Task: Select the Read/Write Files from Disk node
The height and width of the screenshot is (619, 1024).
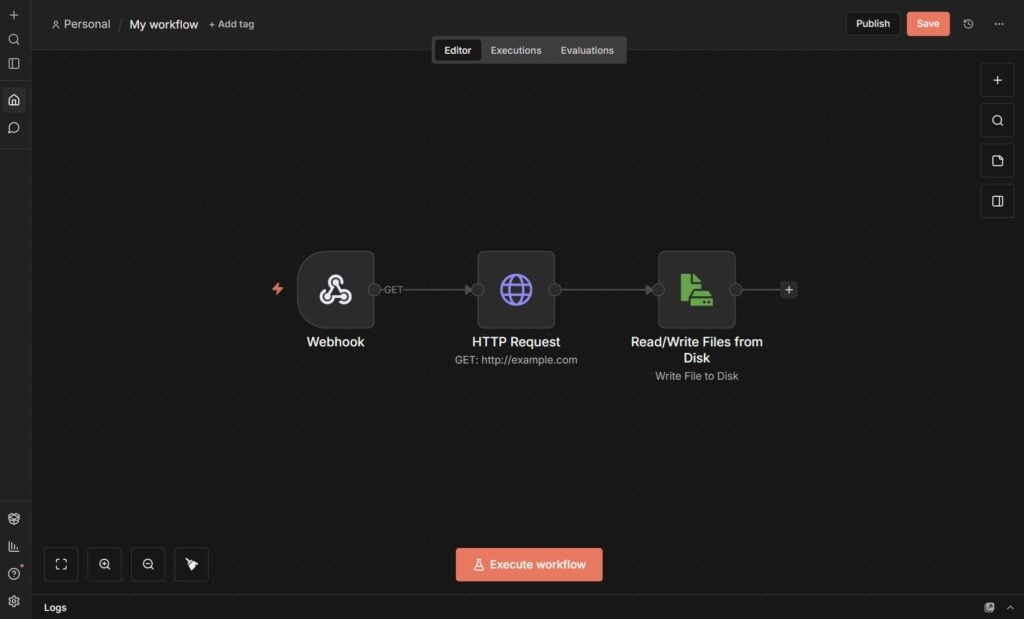Action: pyautogui.click(x=697, y=290)
